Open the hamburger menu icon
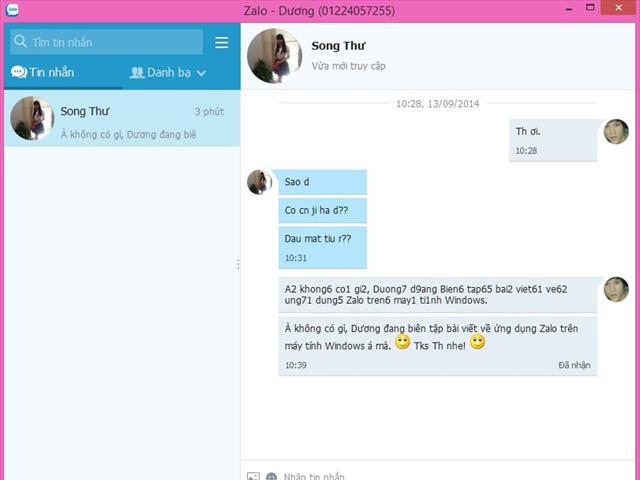Screen dimensions: 640x480 point(222,42)
